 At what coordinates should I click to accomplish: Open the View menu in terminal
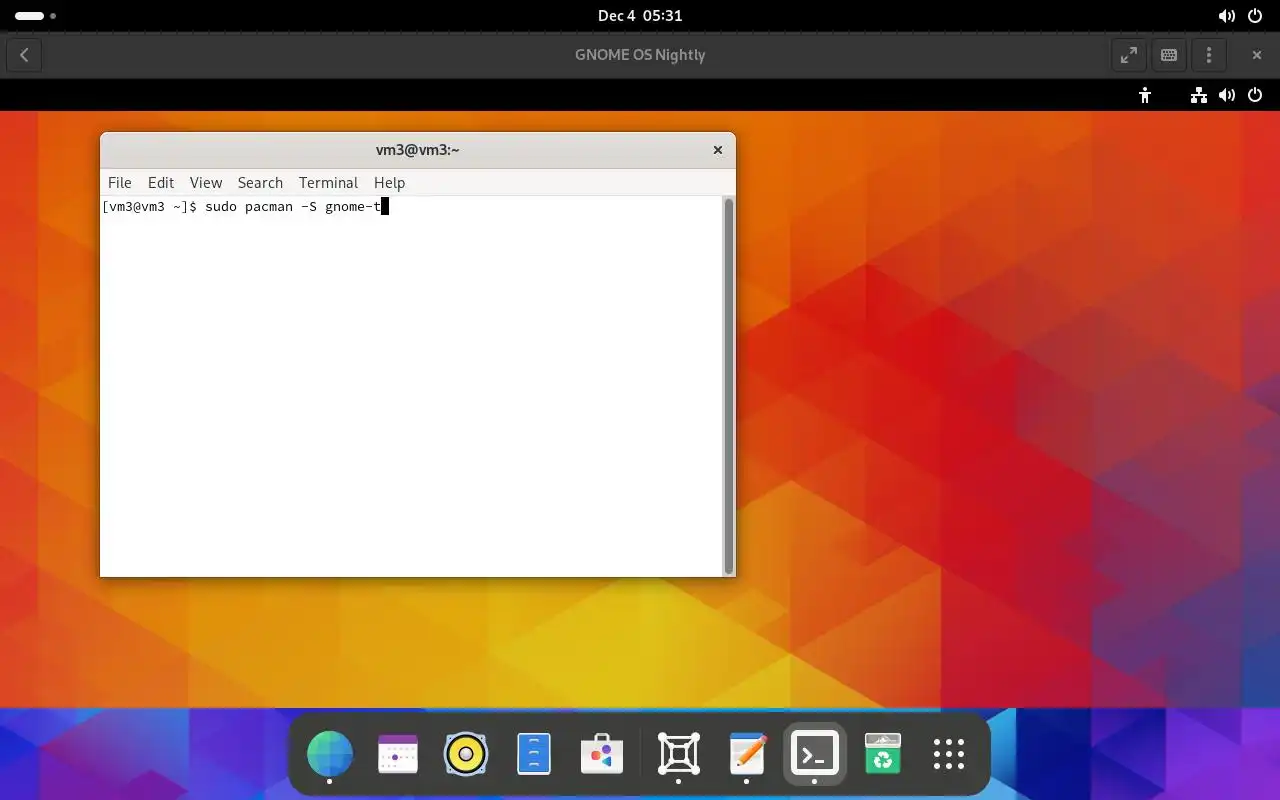click(206, 182)
